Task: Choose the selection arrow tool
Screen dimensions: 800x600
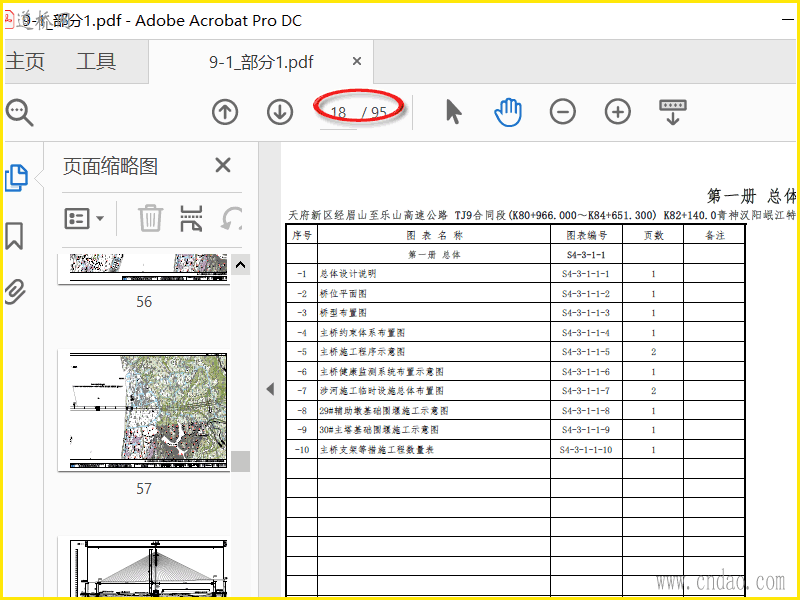Action: [453, 112]
